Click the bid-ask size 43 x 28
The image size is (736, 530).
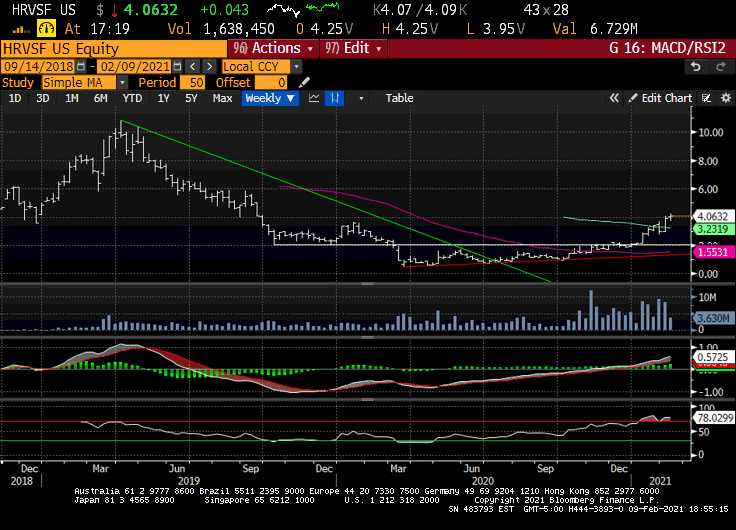pyautogui.click(x=545, y=10)
